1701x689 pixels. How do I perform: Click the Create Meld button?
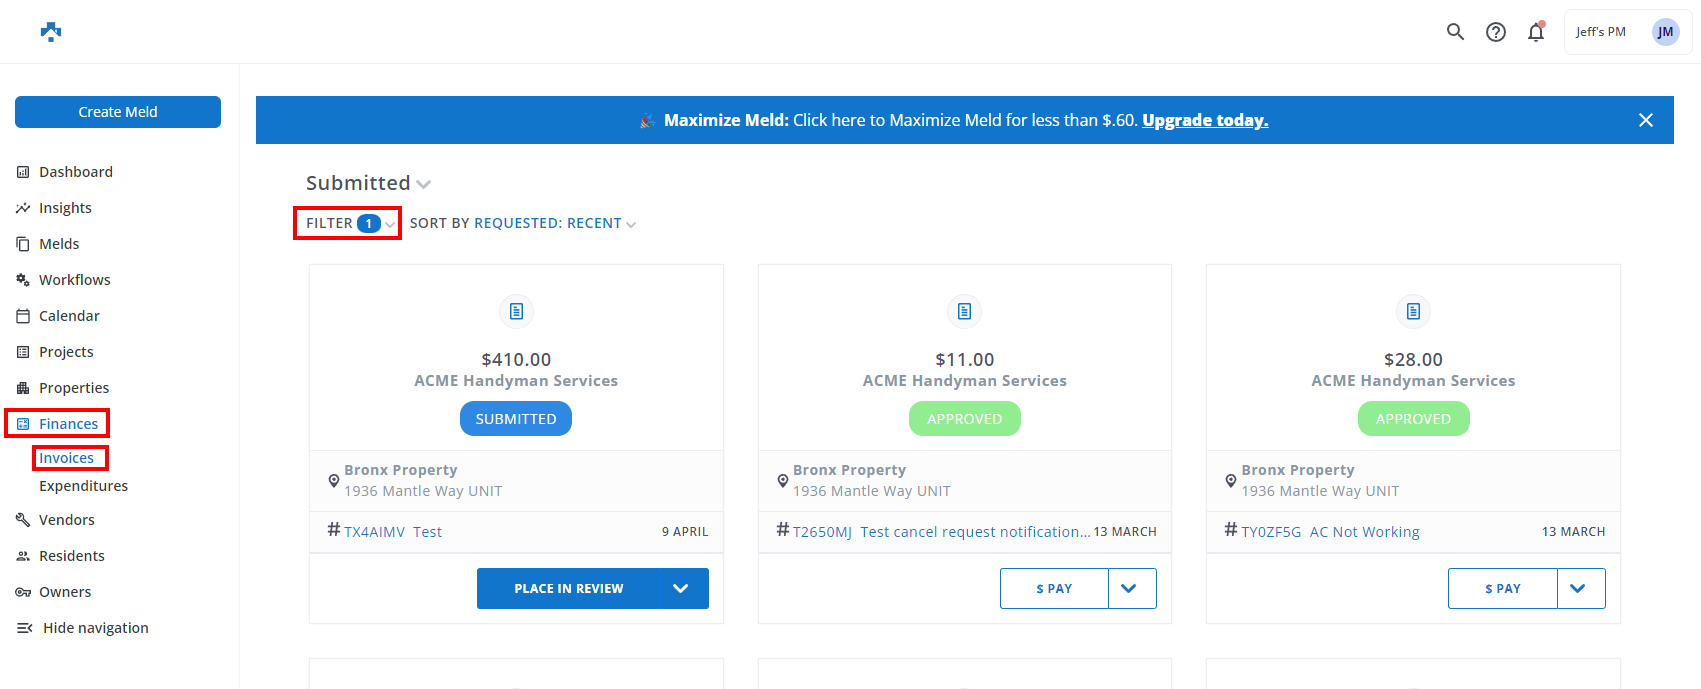[x=118, y=112]
